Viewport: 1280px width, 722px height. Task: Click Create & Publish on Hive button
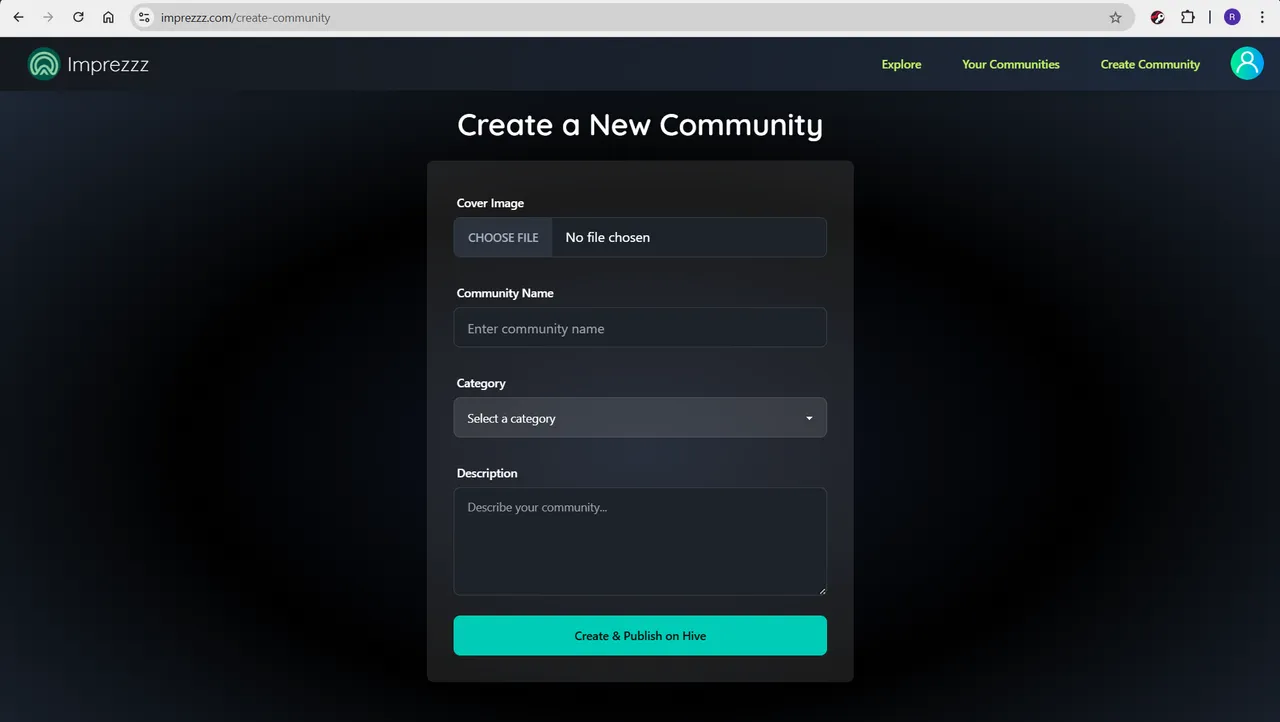(640, 636)
